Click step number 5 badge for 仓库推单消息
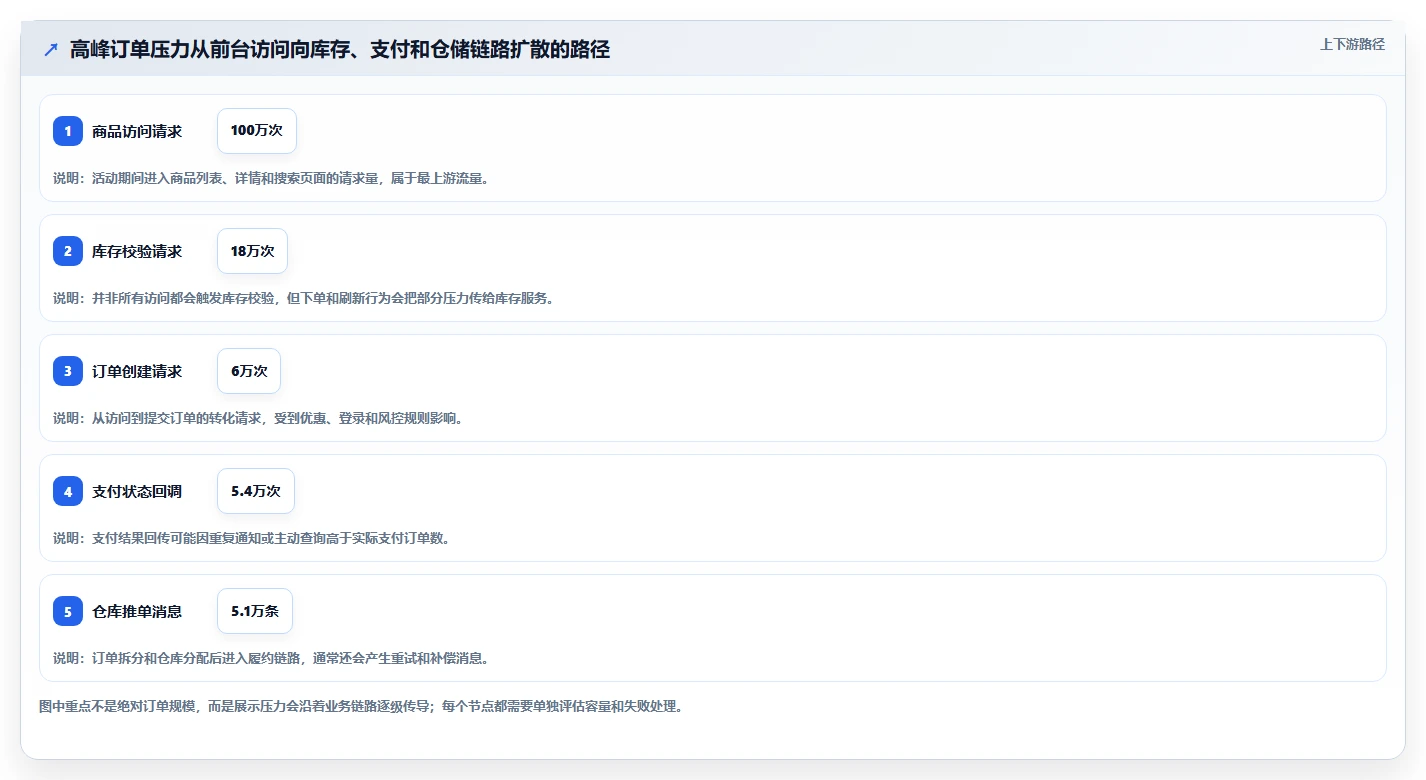 point(68,611)
